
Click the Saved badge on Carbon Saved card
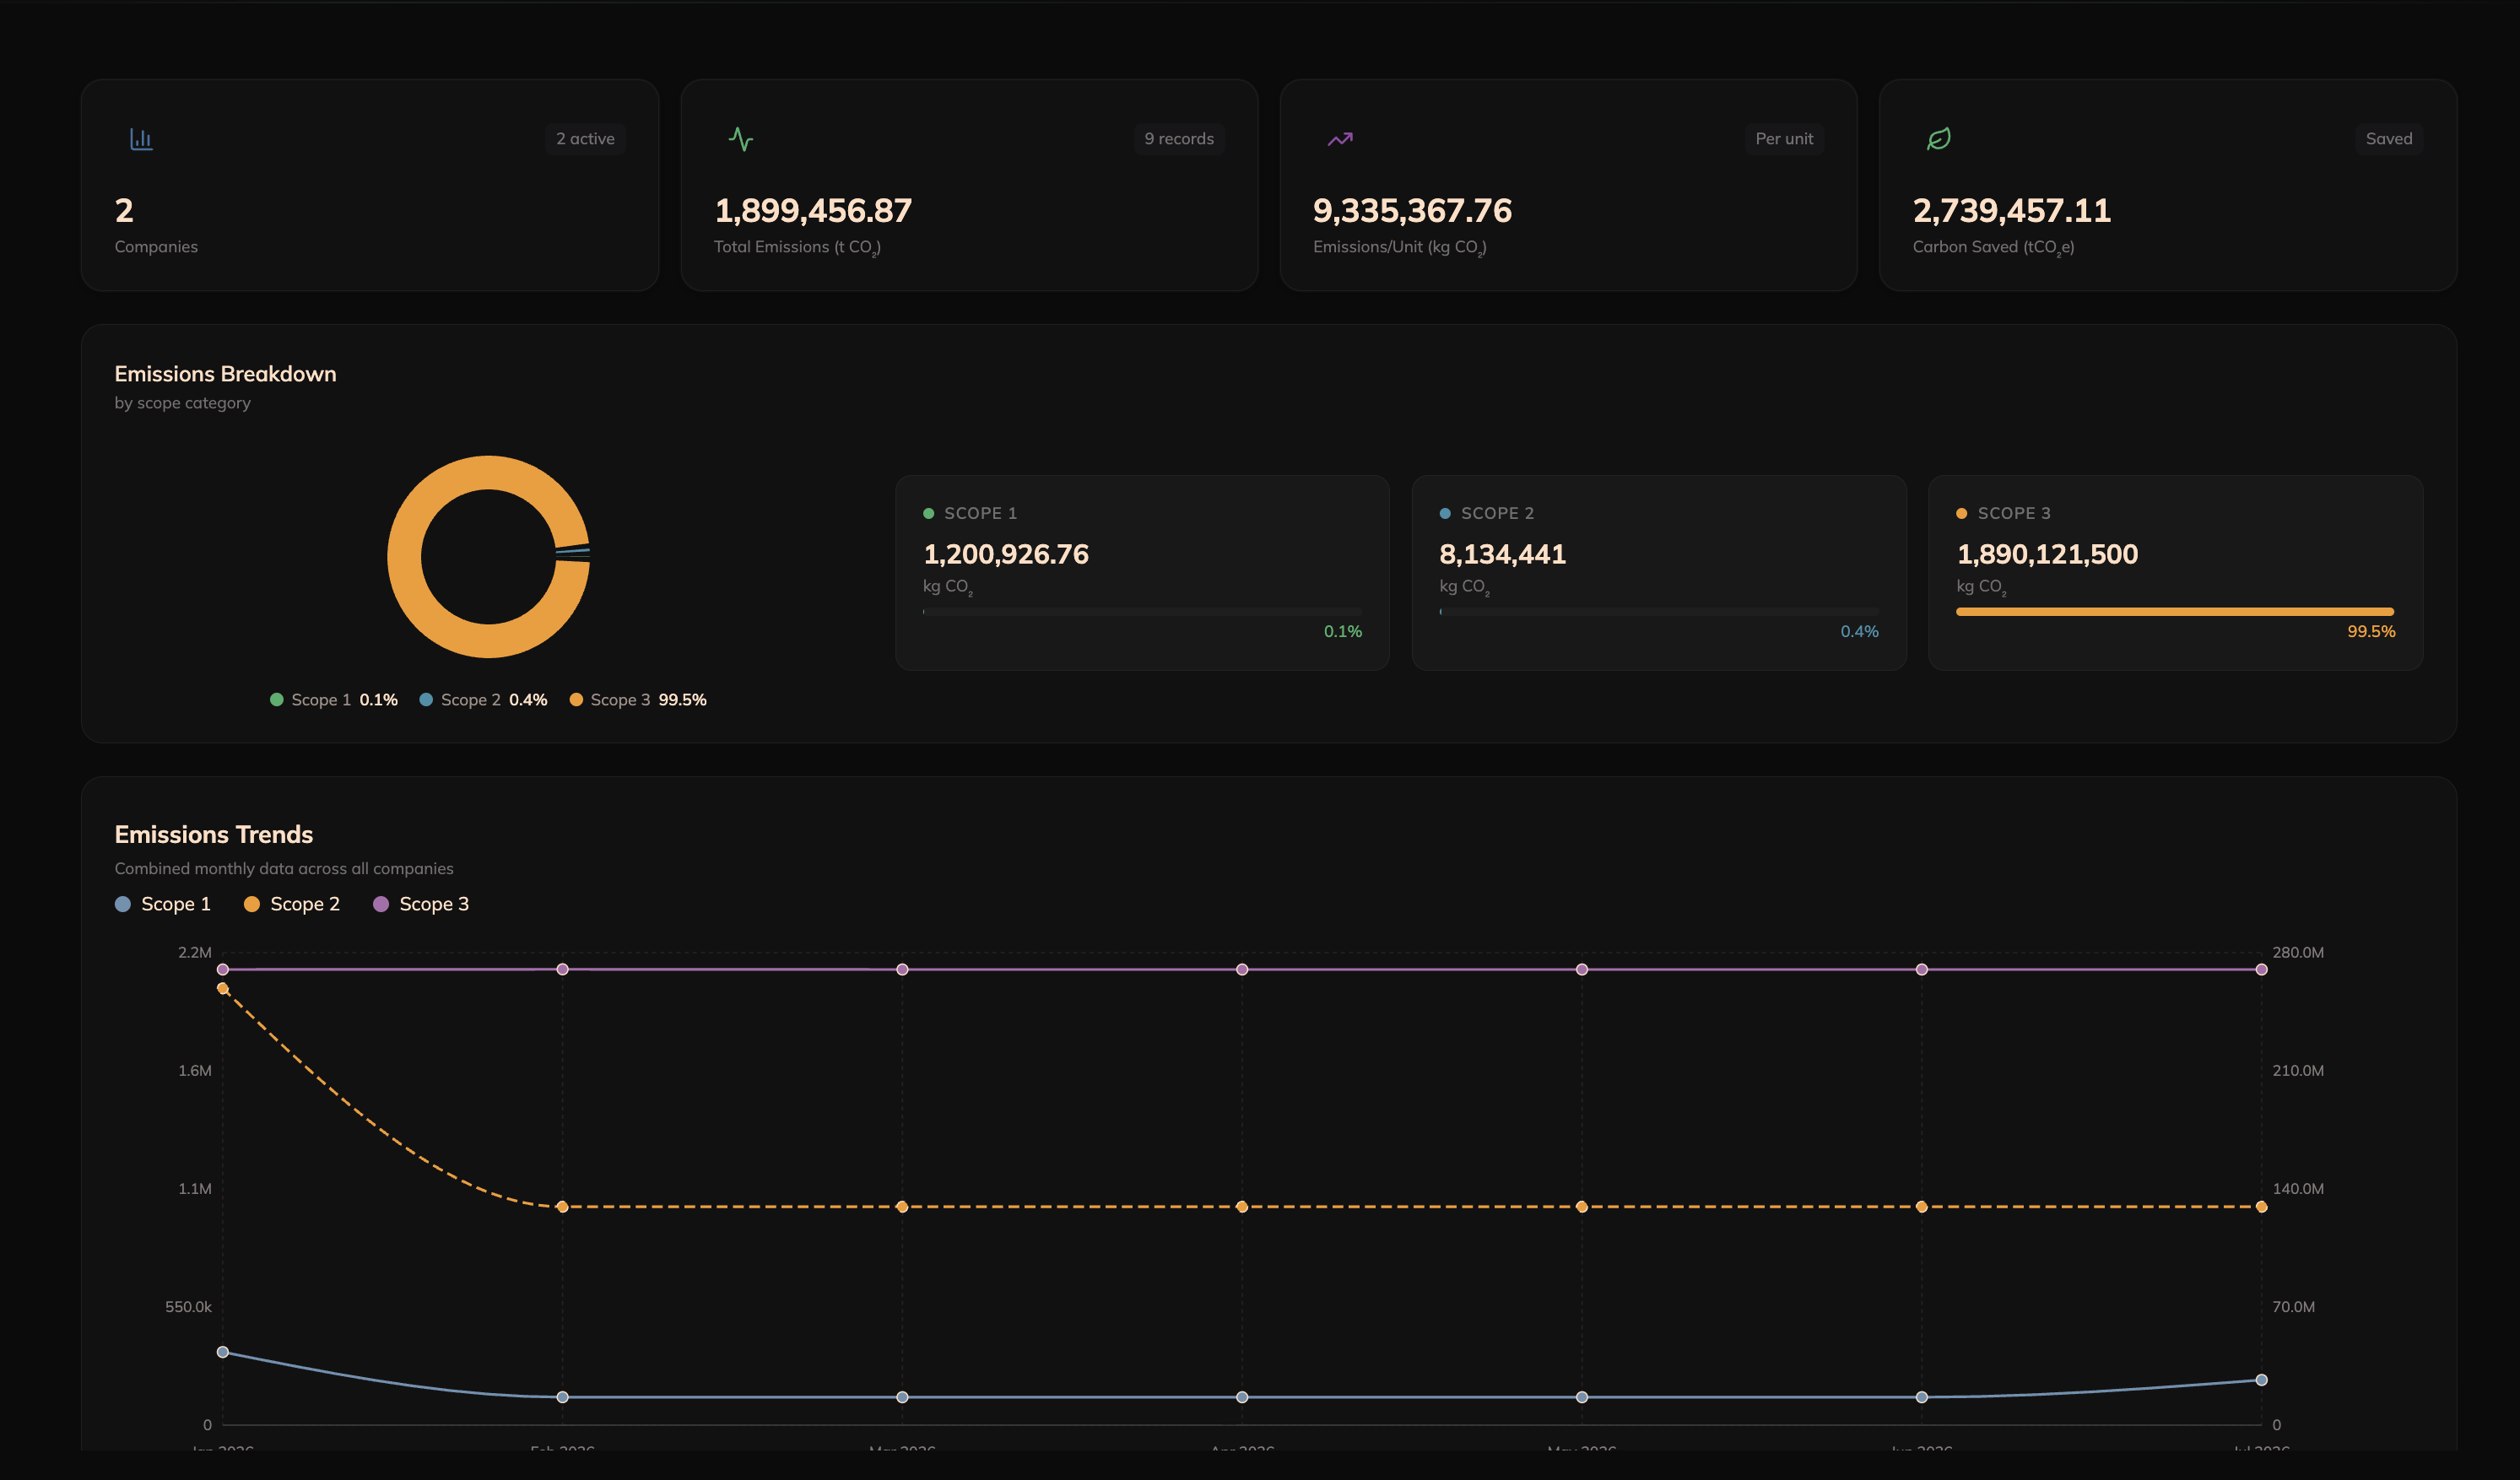[2389, 139]
